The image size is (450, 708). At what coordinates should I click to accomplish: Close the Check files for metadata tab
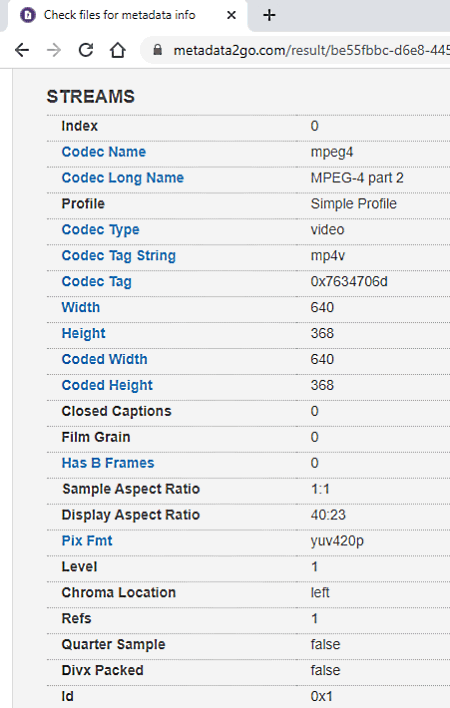231,15
